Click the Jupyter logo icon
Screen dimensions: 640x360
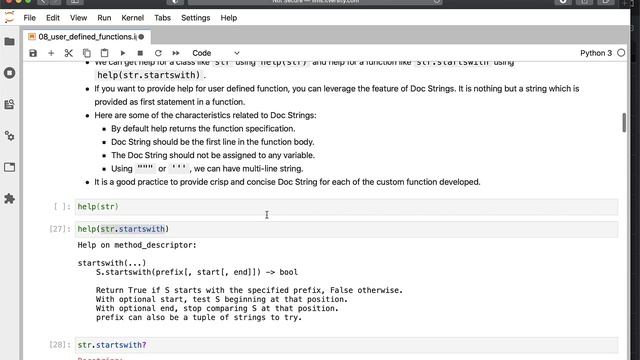pos(9,18)
